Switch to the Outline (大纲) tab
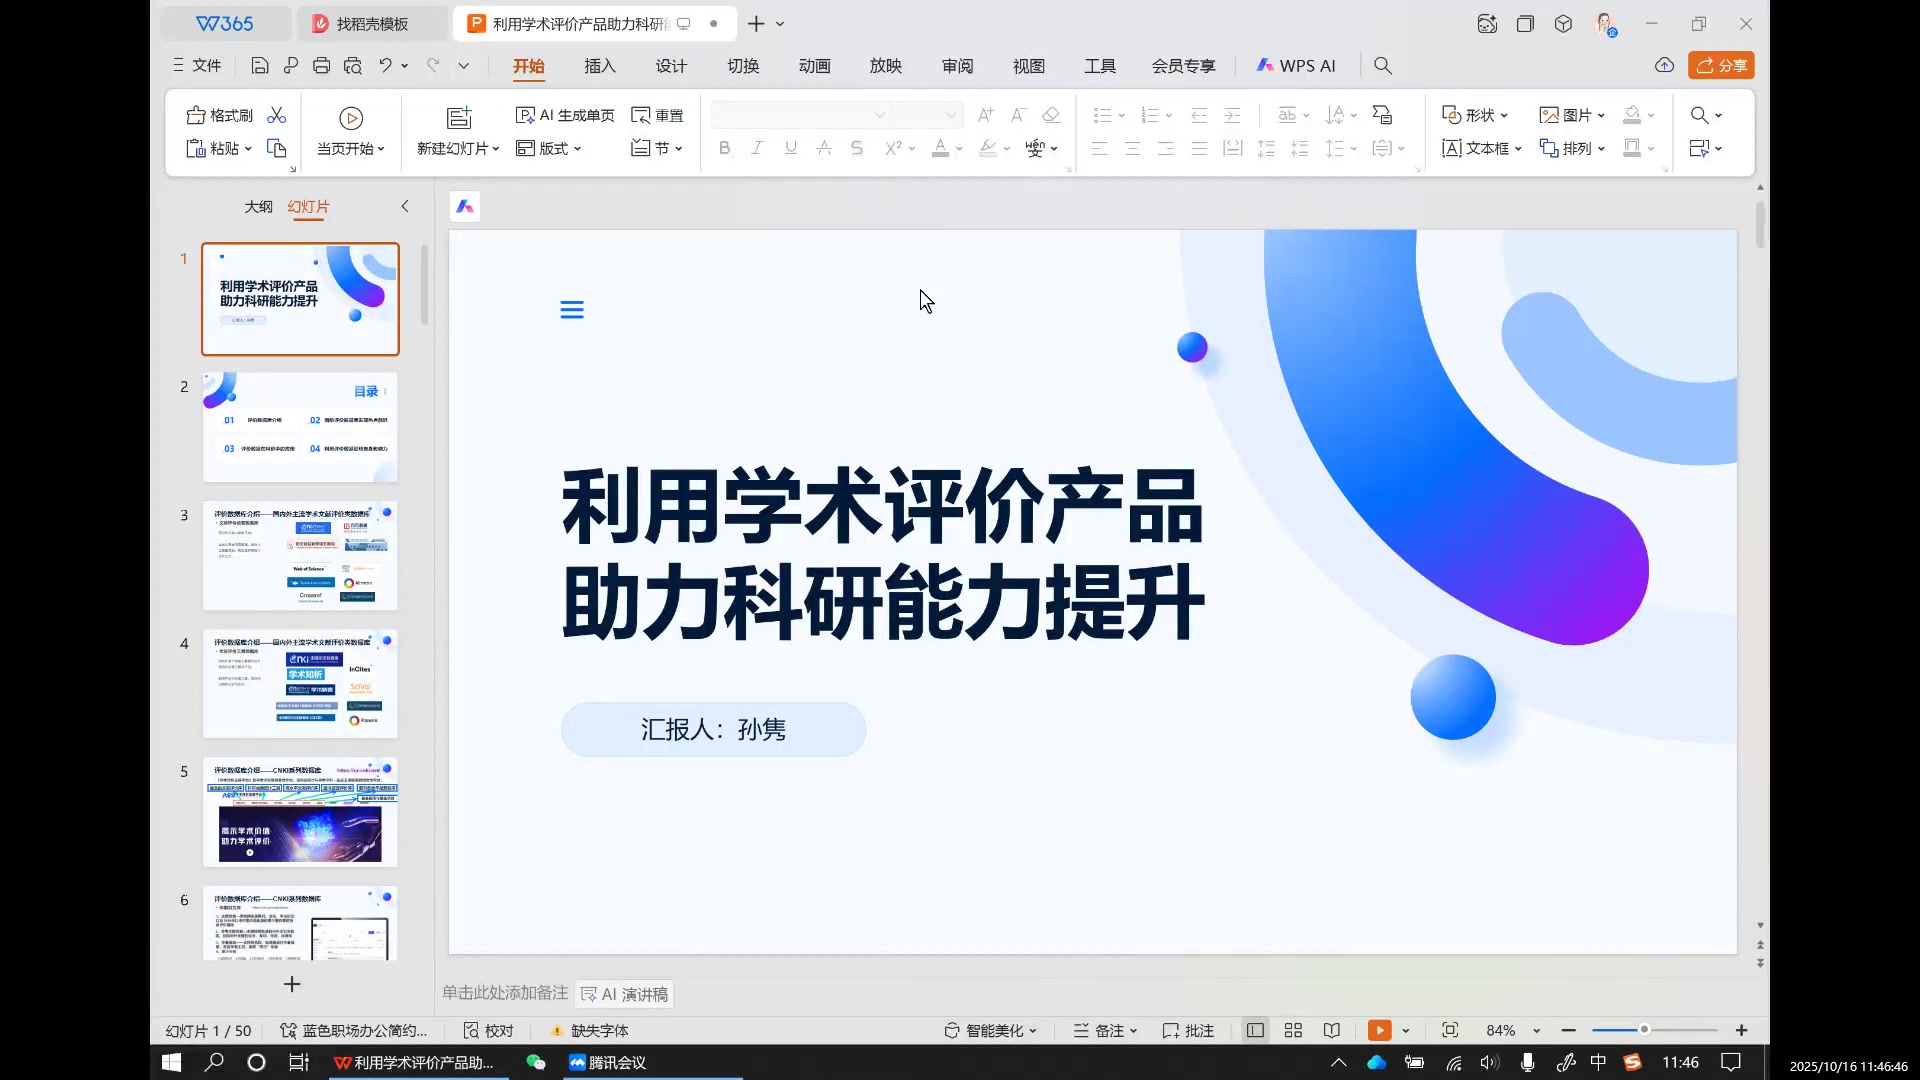The width and height of the screenshot is (1920, 1080). pyautogui.click(x=258, y=207)
